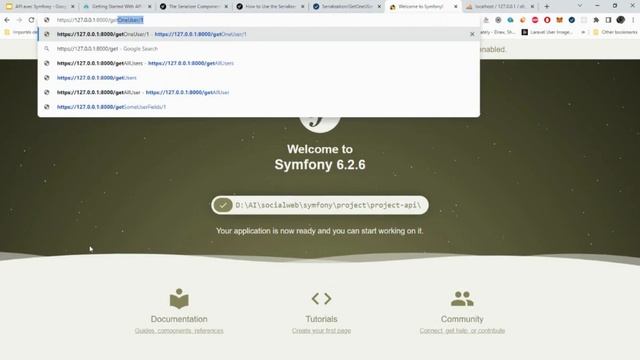Close the How to Use the Serializer tab
This screenshot has width=640, height=360.
point(303,7)
